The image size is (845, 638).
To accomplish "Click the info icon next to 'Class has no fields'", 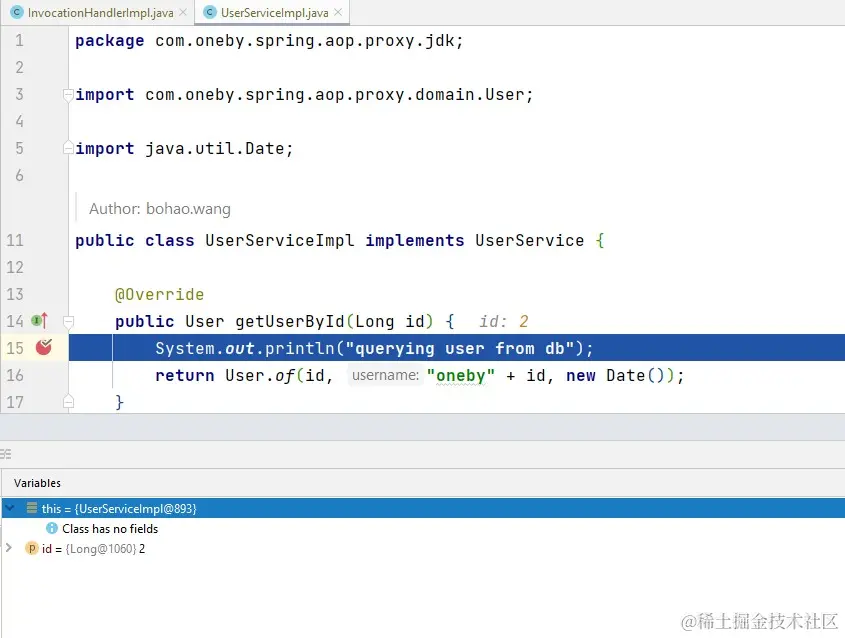I will coord(51,528).
